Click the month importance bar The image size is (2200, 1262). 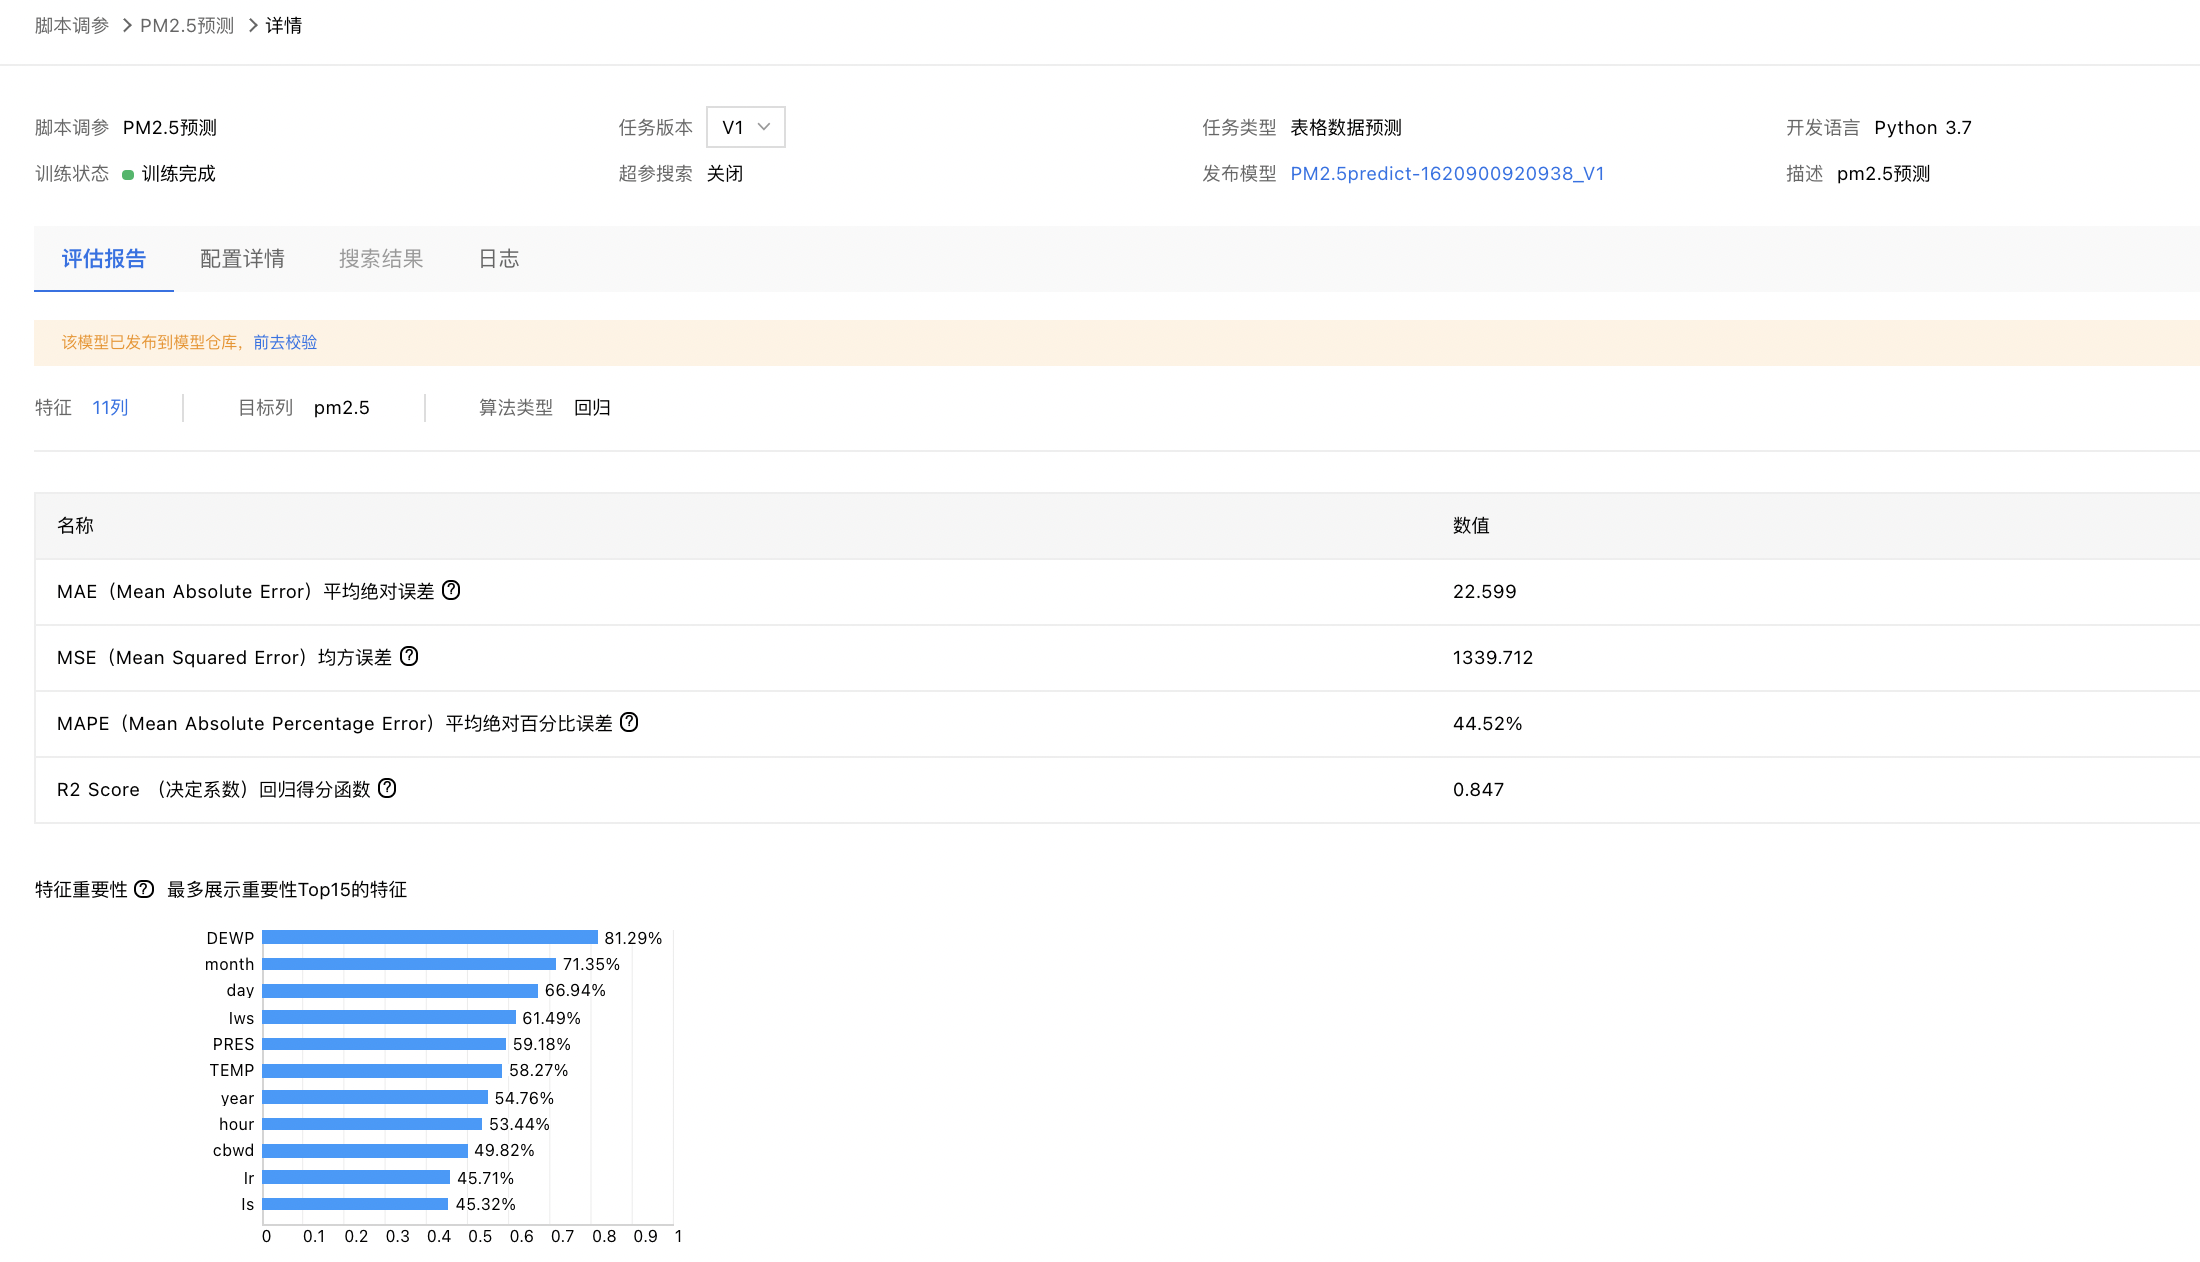409,964
